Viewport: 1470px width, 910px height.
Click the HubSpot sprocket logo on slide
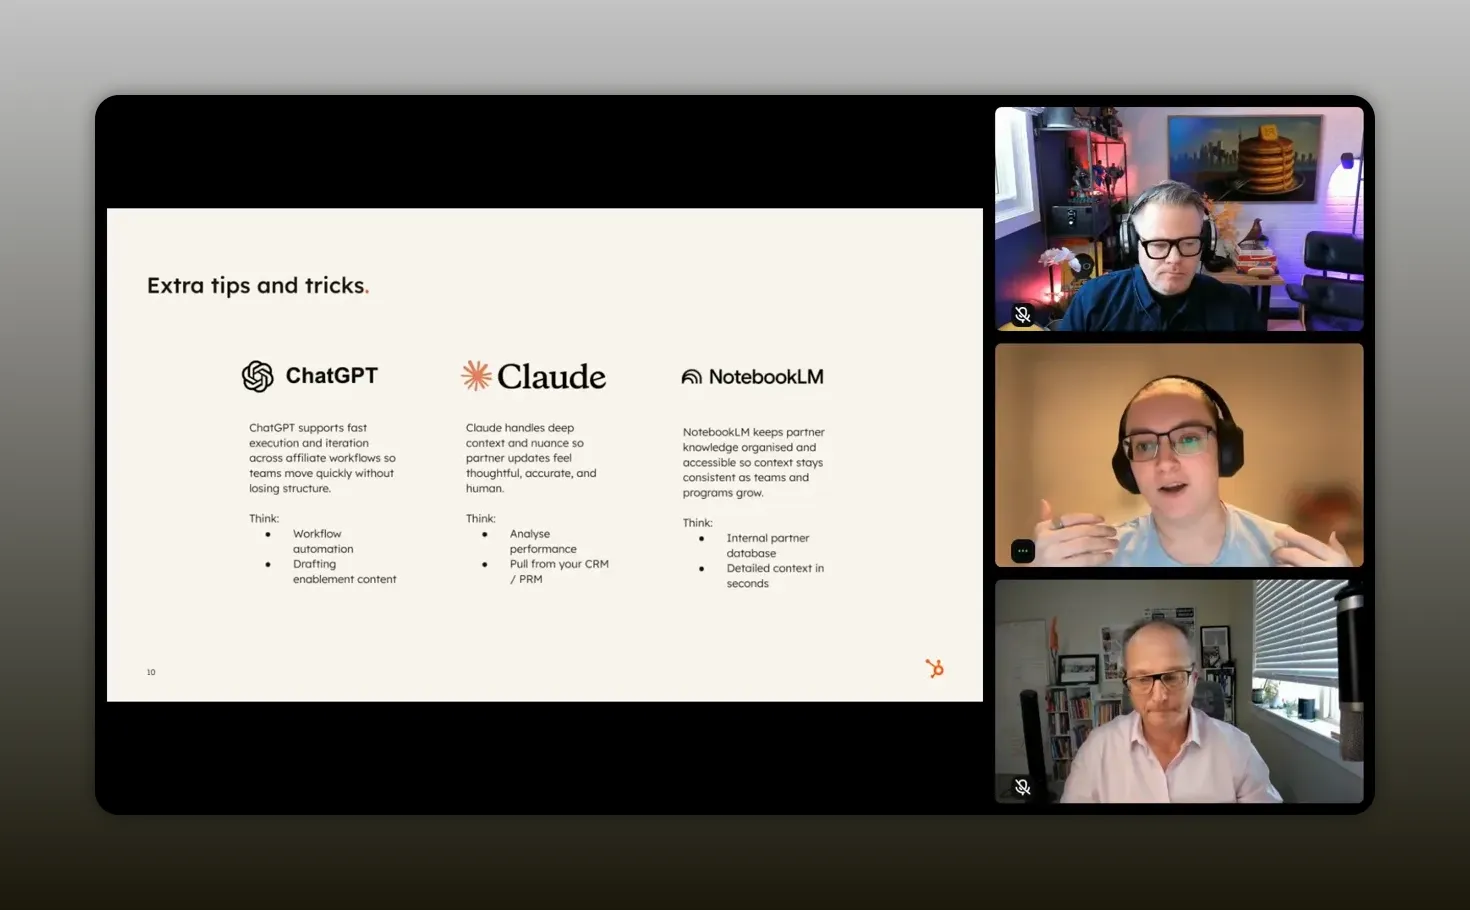934,668
